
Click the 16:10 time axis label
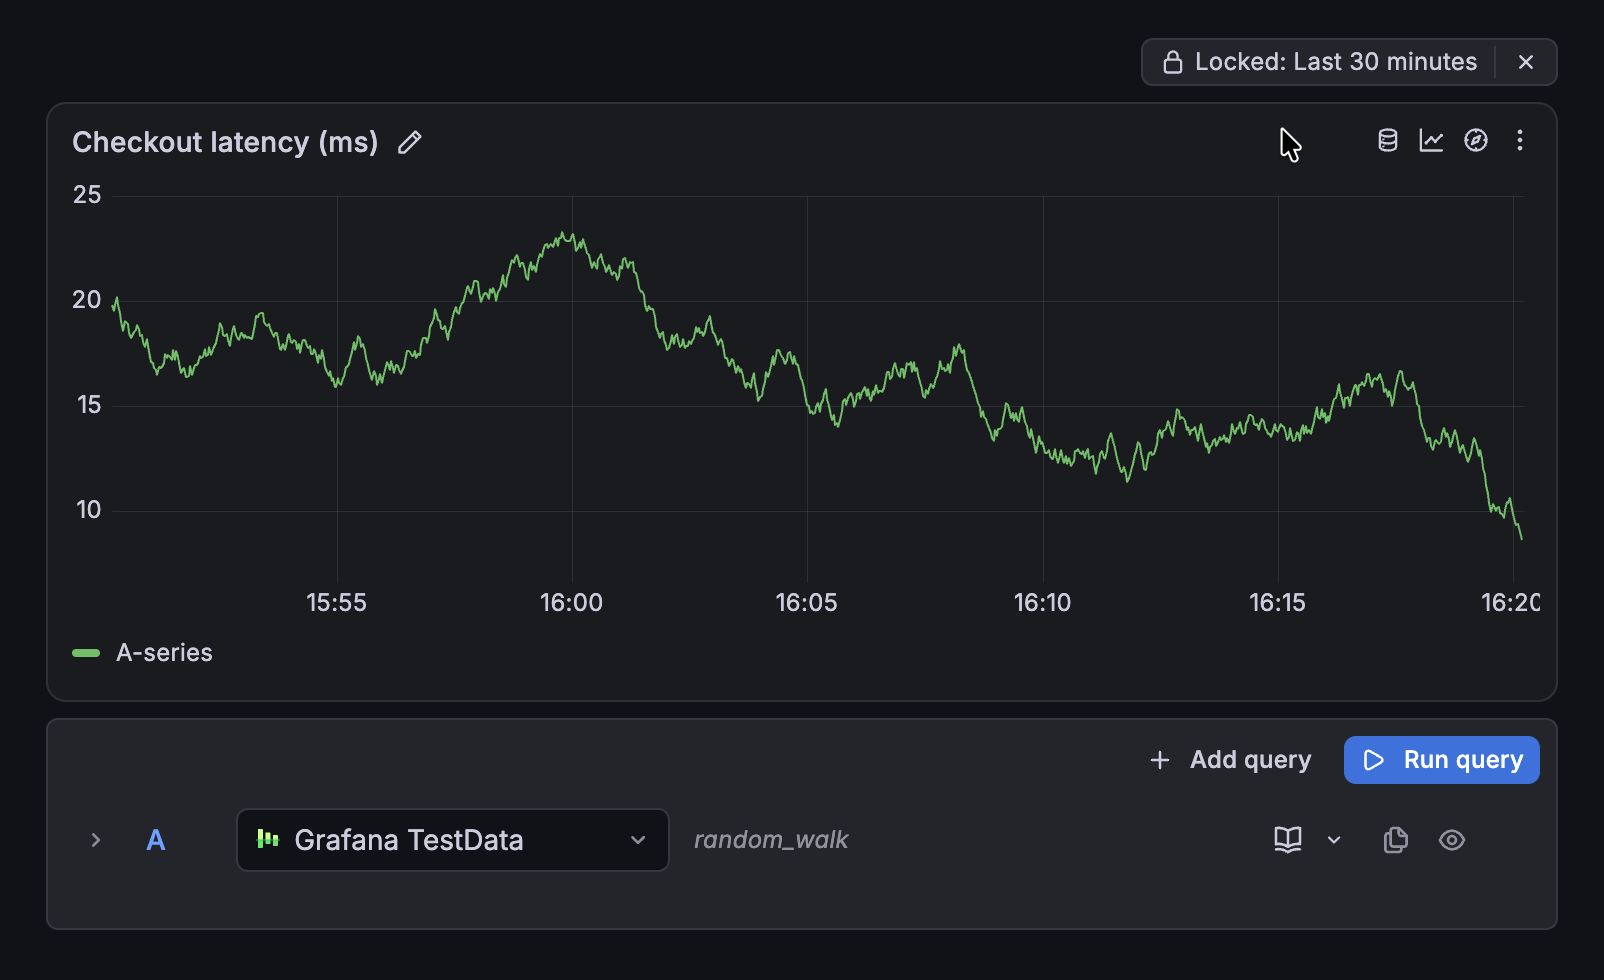click(1042, 603)
